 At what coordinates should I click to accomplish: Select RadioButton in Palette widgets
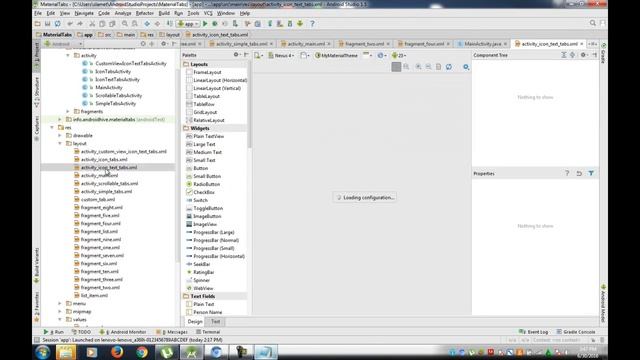tap(203, 184)
